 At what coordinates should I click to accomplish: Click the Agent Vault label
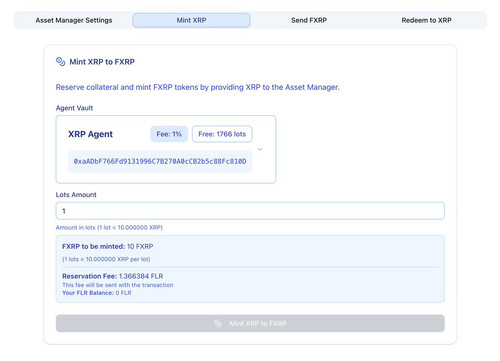pos(74,108)
